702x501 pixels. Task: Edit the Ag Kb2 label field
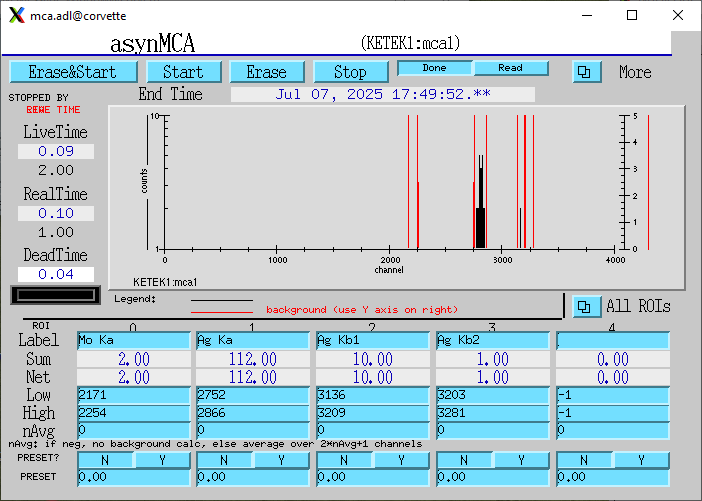[493, 341]
